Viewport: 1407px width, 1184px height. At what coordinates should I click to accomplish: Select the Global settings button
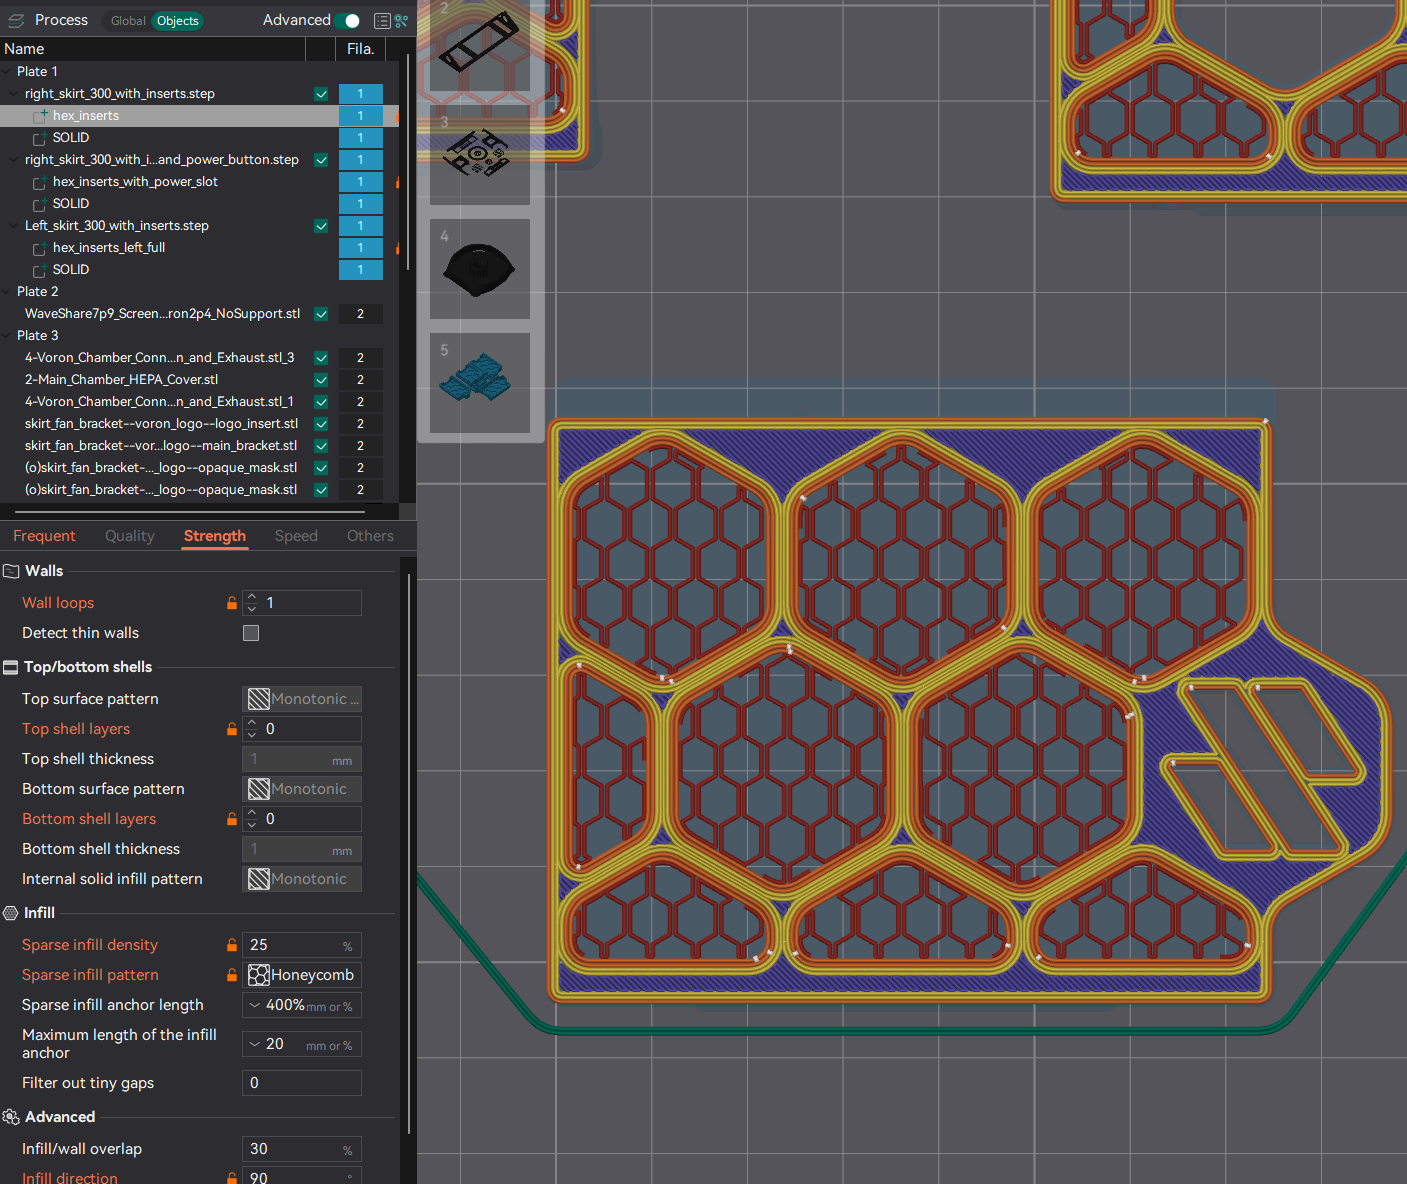(x=127, y=20)
